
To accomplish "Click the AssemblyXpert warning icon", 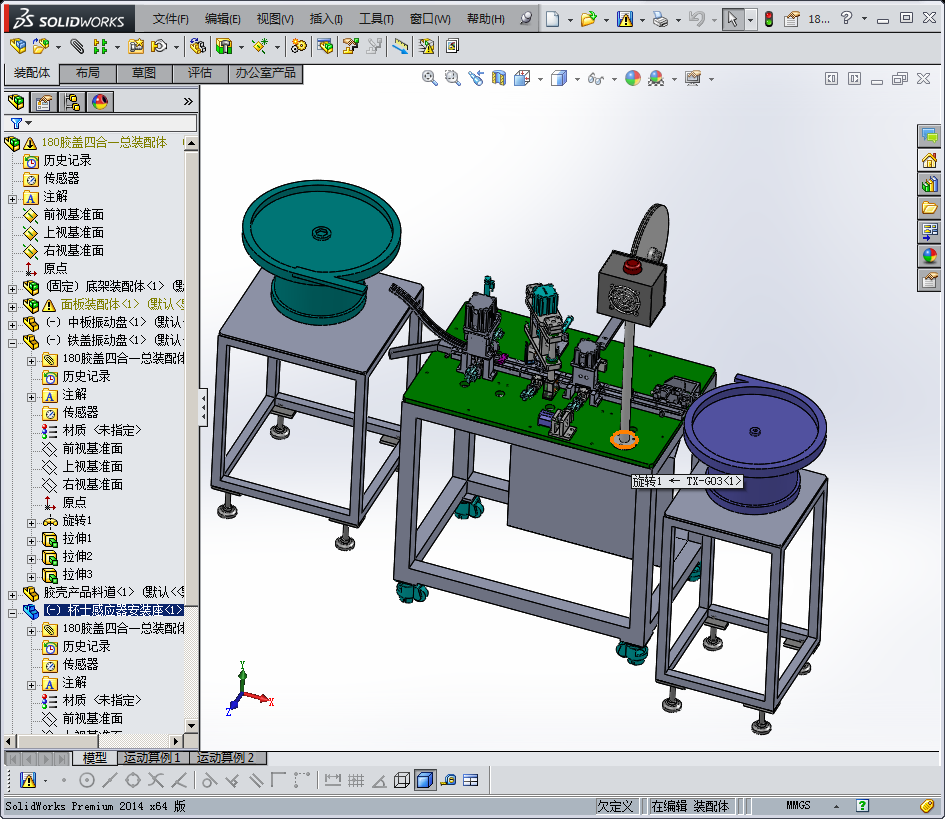I will click(426, 46).
